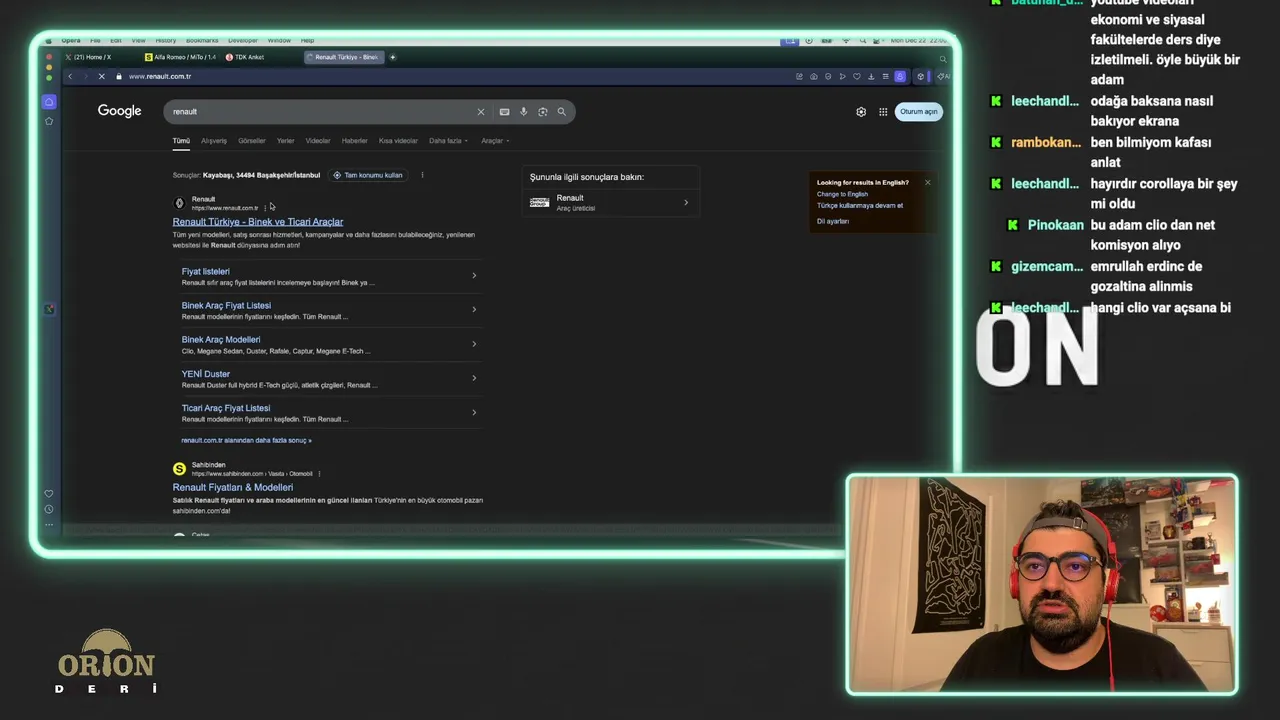Close the 'Looking for results in English?' box
Screen dimensions: 1280x720
point(927,182)
